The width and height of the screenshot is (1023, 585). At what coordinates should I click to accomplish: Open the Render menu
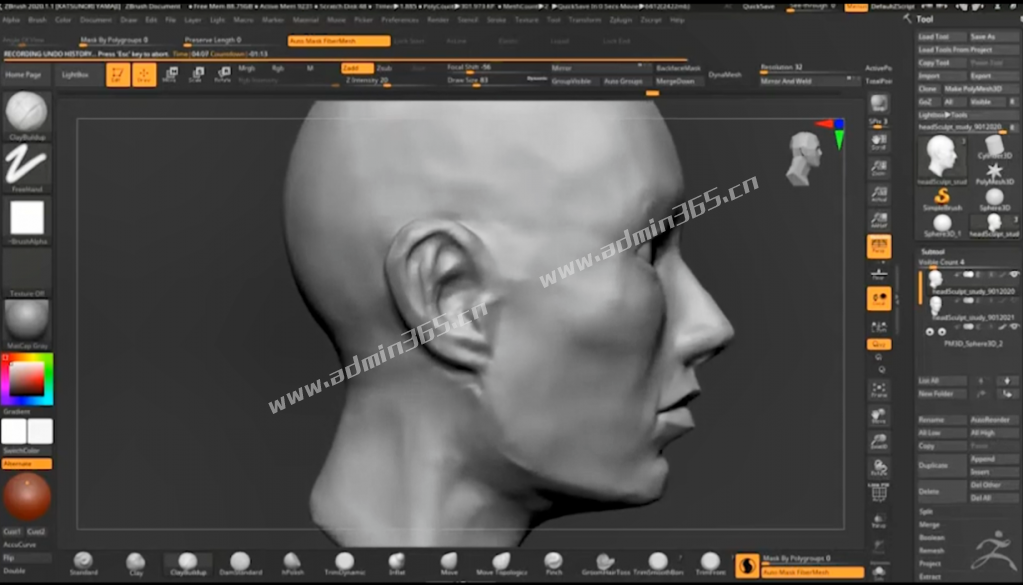(x=438, y=20)
